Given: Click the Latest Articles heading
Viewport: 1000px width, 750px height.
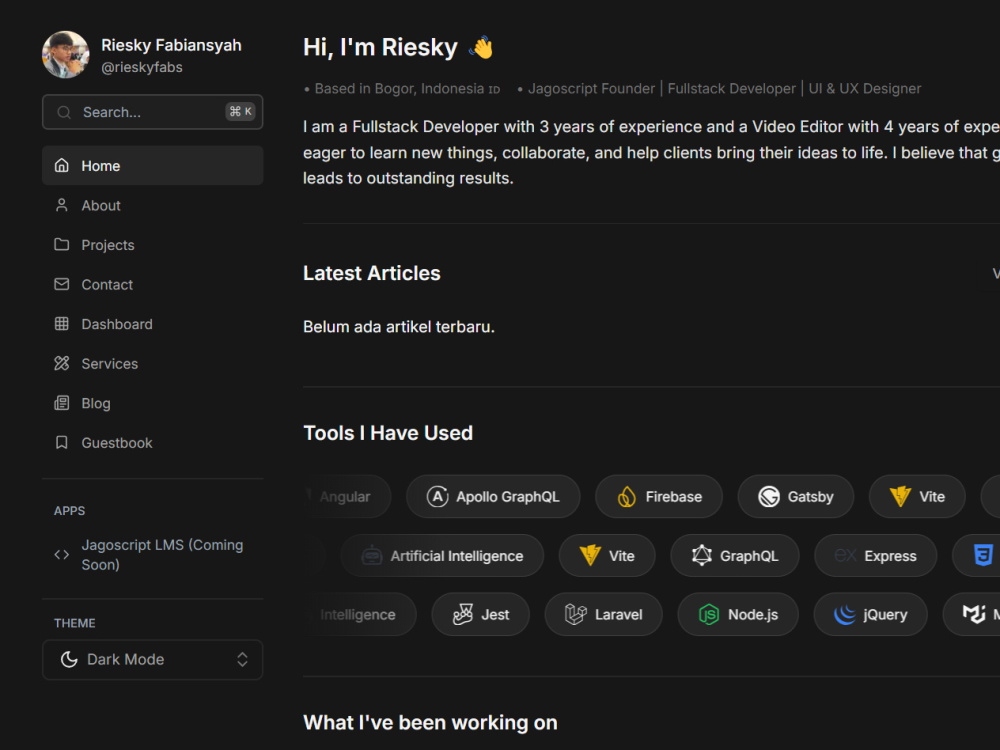Looking at the screenshot, I should 371,273.
